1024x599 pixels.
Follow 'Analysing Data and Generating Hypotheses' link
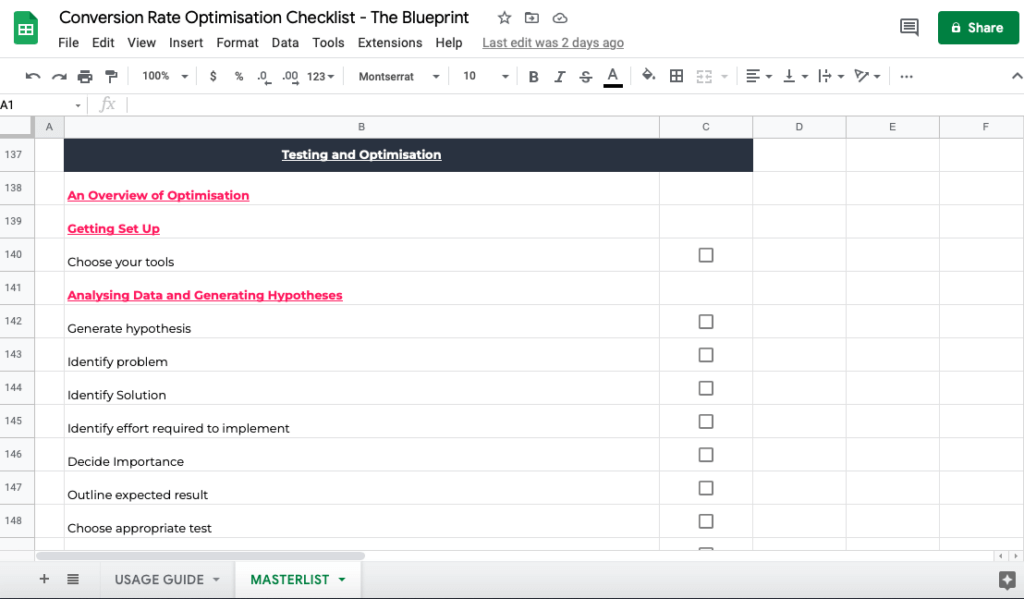coord(205,295)
